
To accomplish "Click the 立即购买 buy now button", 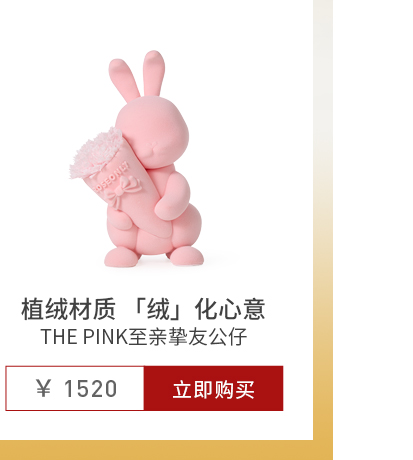I will (213, 388).
